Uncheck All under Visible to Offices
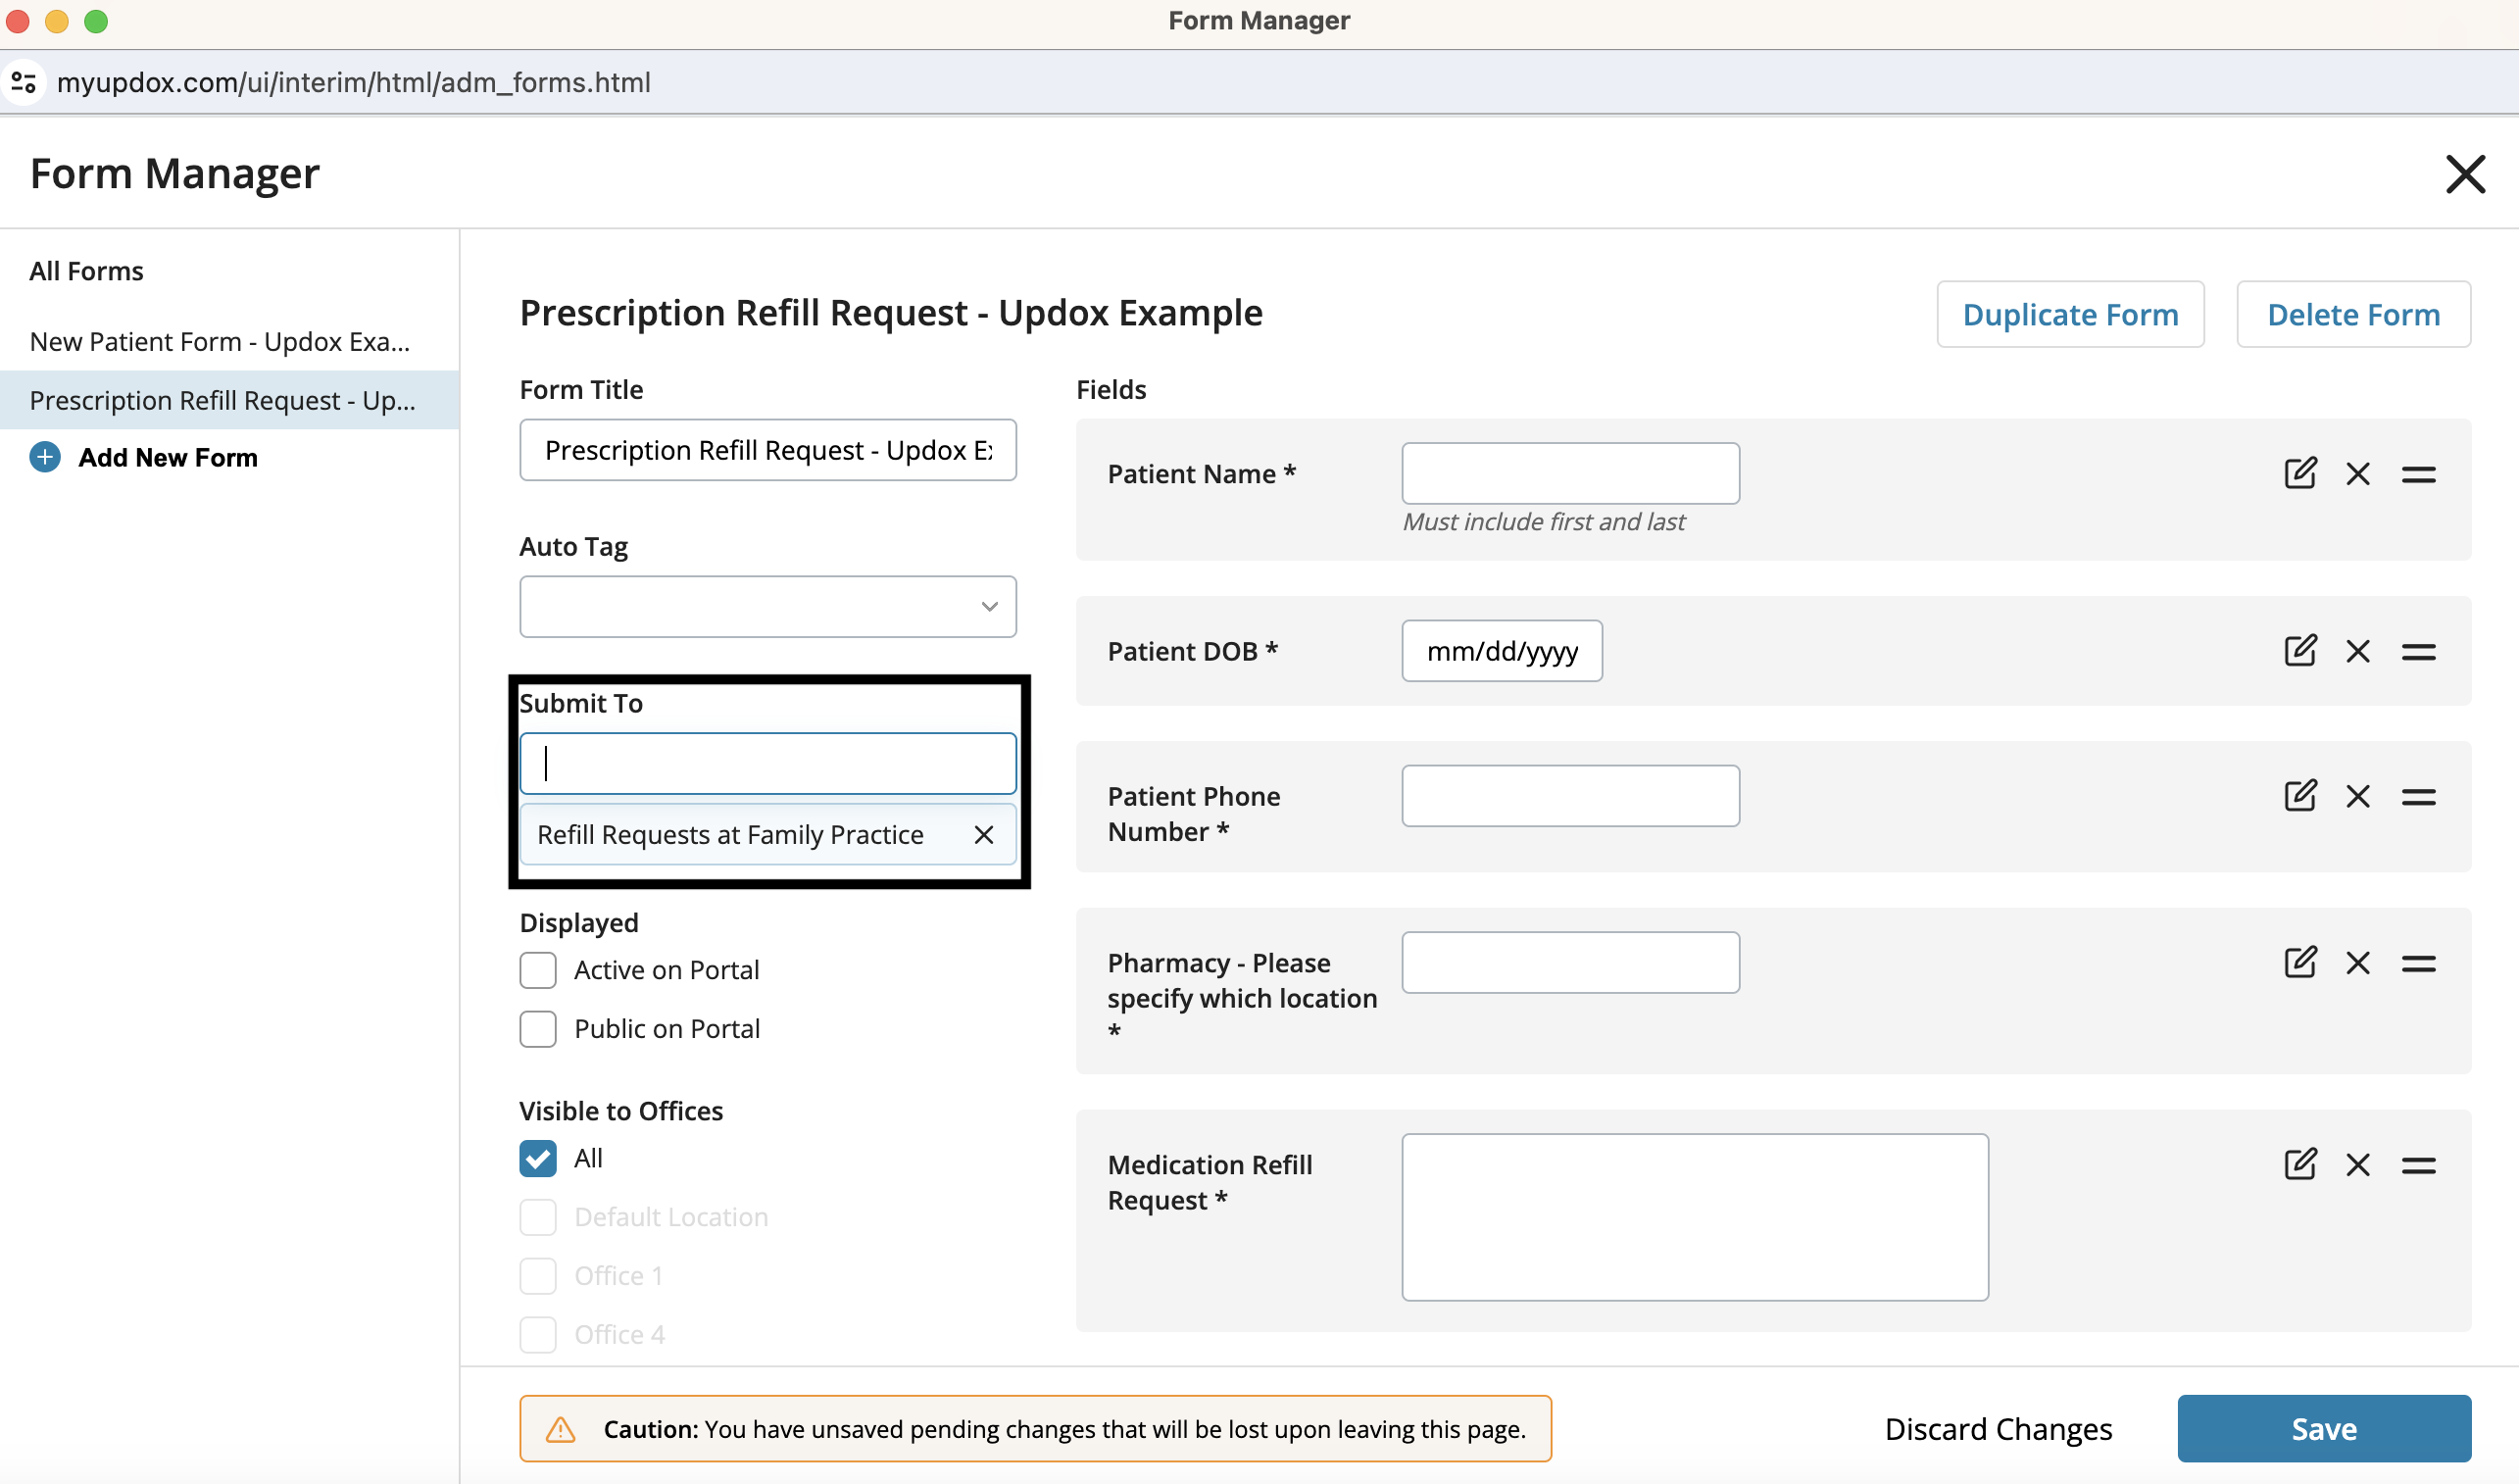This screenshot has height=1484, width=2519. (x=538, y=1158)
